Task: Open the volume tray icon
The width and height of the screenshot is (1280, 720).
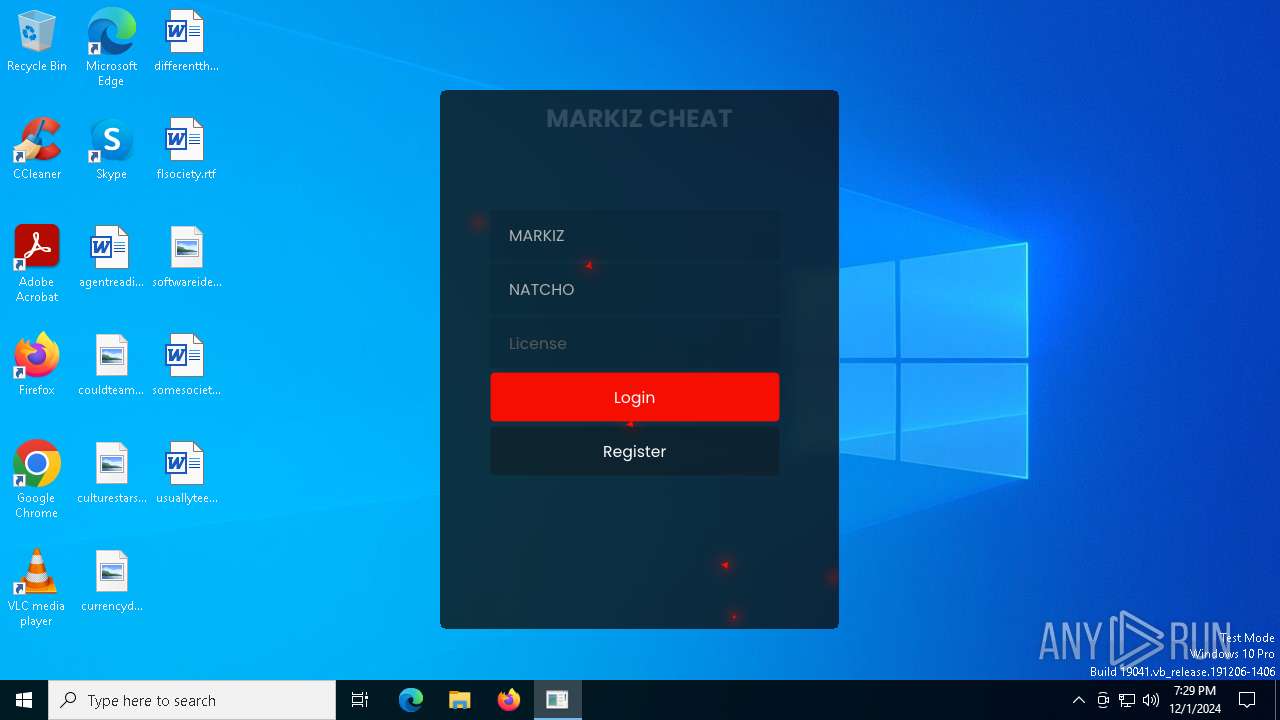Action: coord(1151,700)
